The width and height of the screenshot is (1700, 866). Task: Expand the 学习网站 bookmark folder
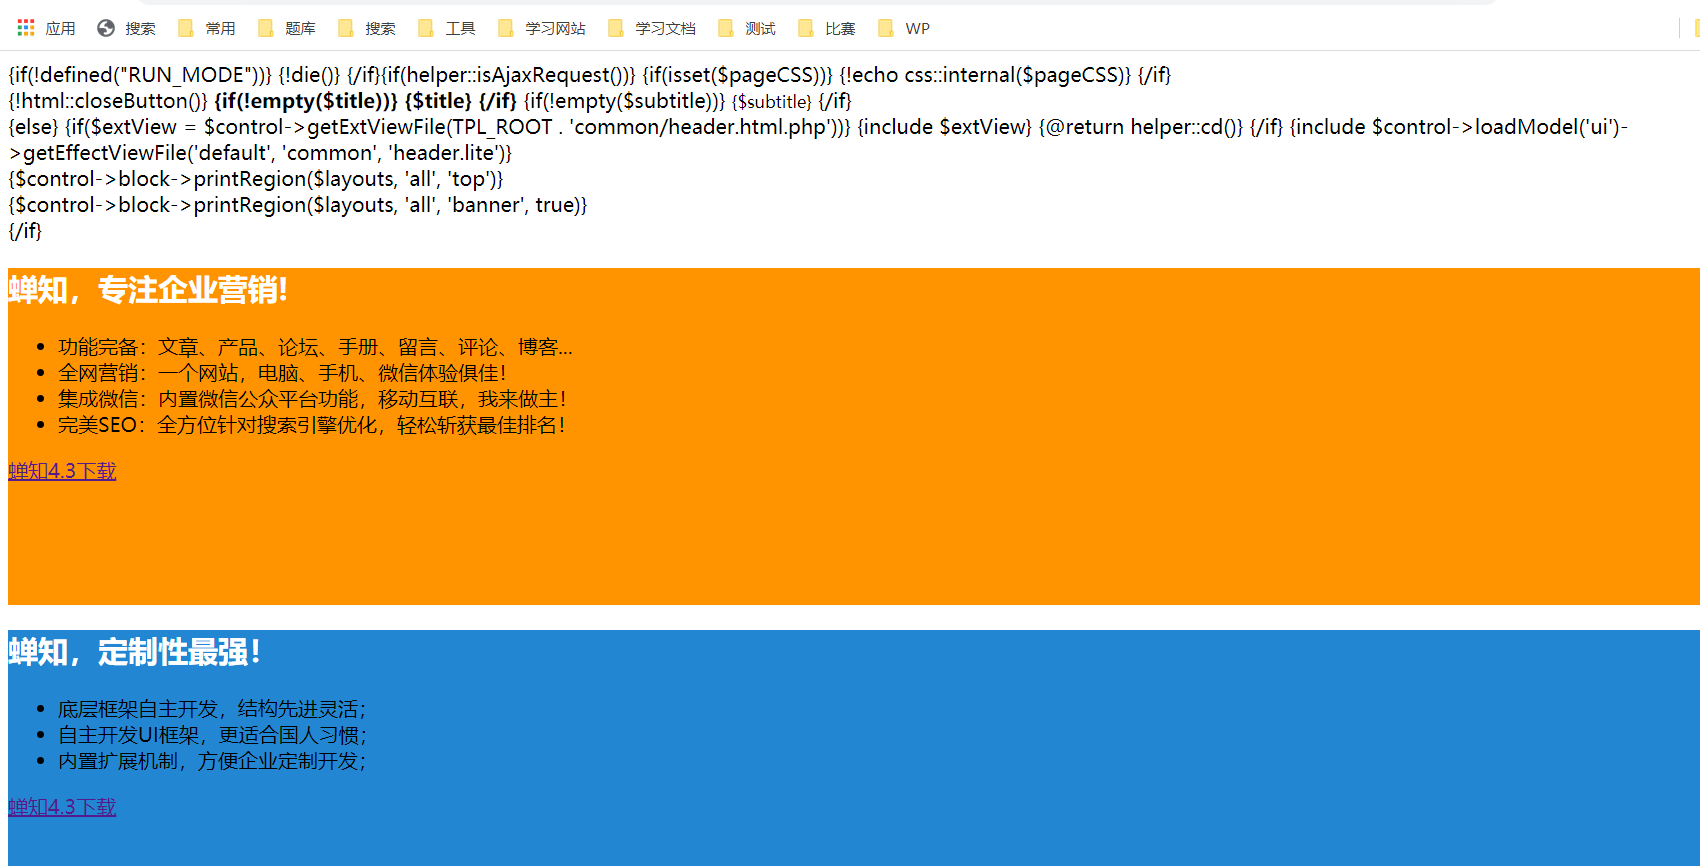(542, 28)
